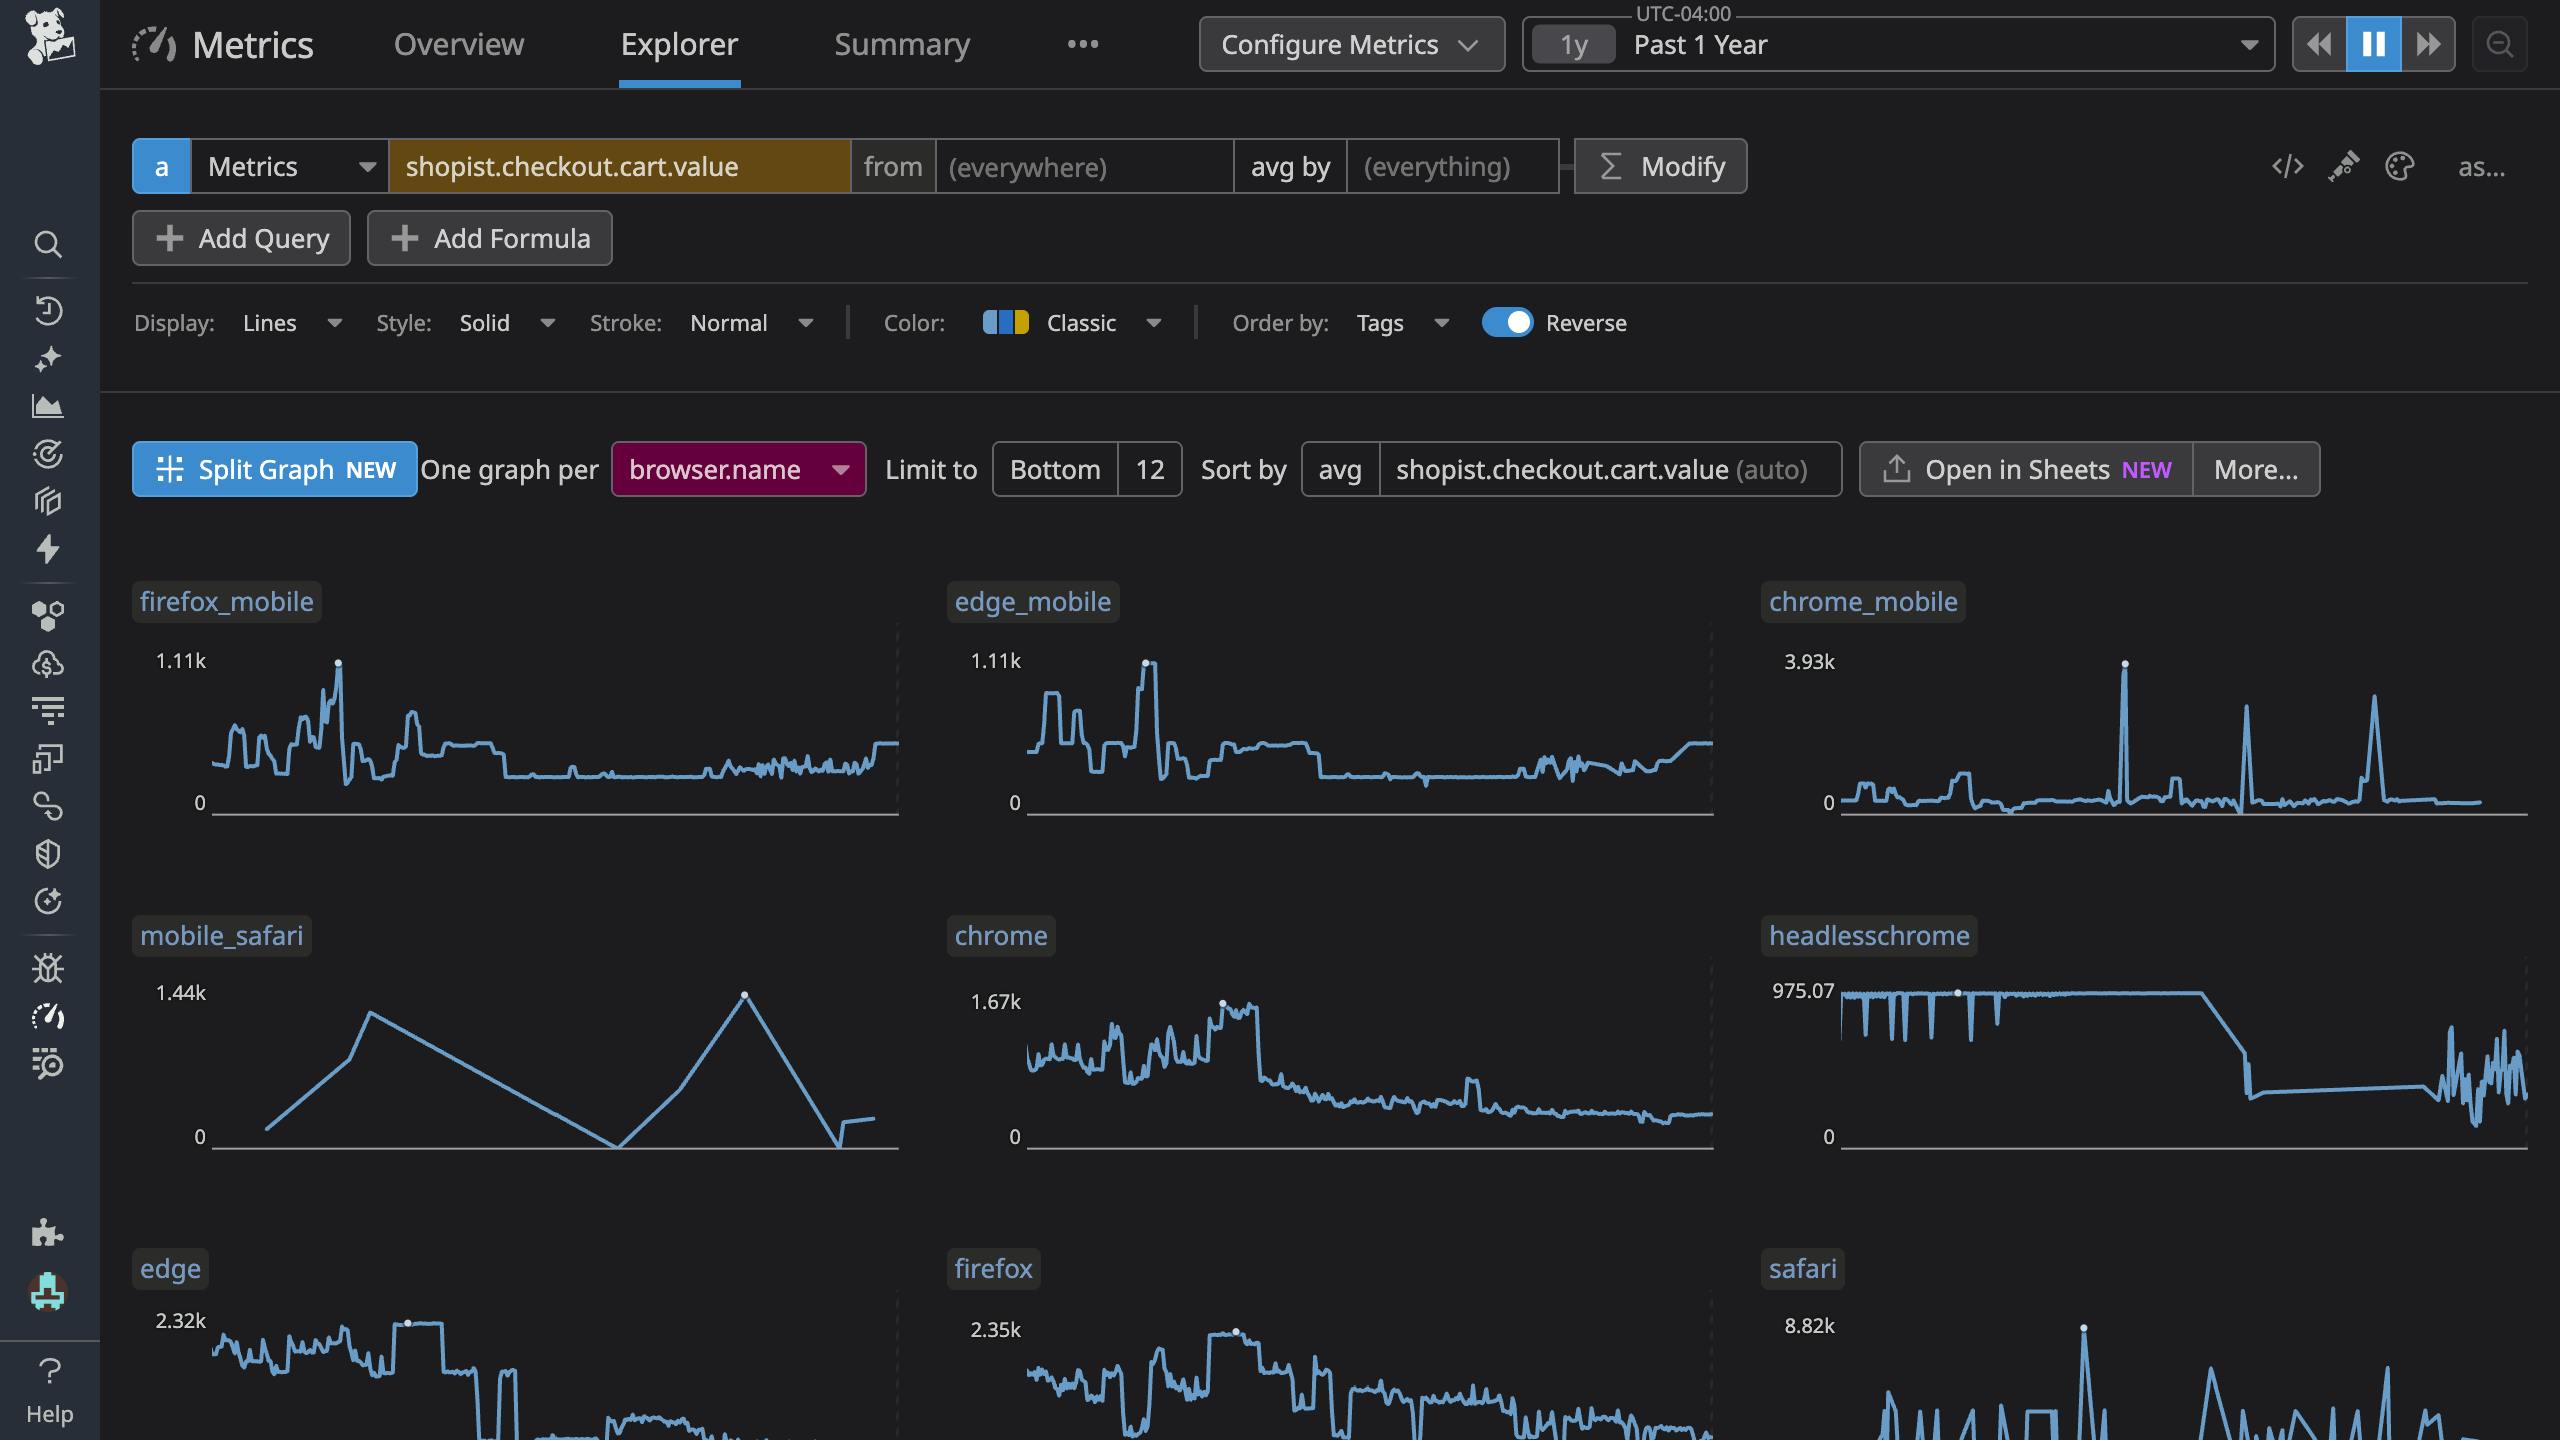The height and width of the screenshot is (1440, 2560).
Task: Click Open in Sheets button
Action: click(x=2026, y=469)
